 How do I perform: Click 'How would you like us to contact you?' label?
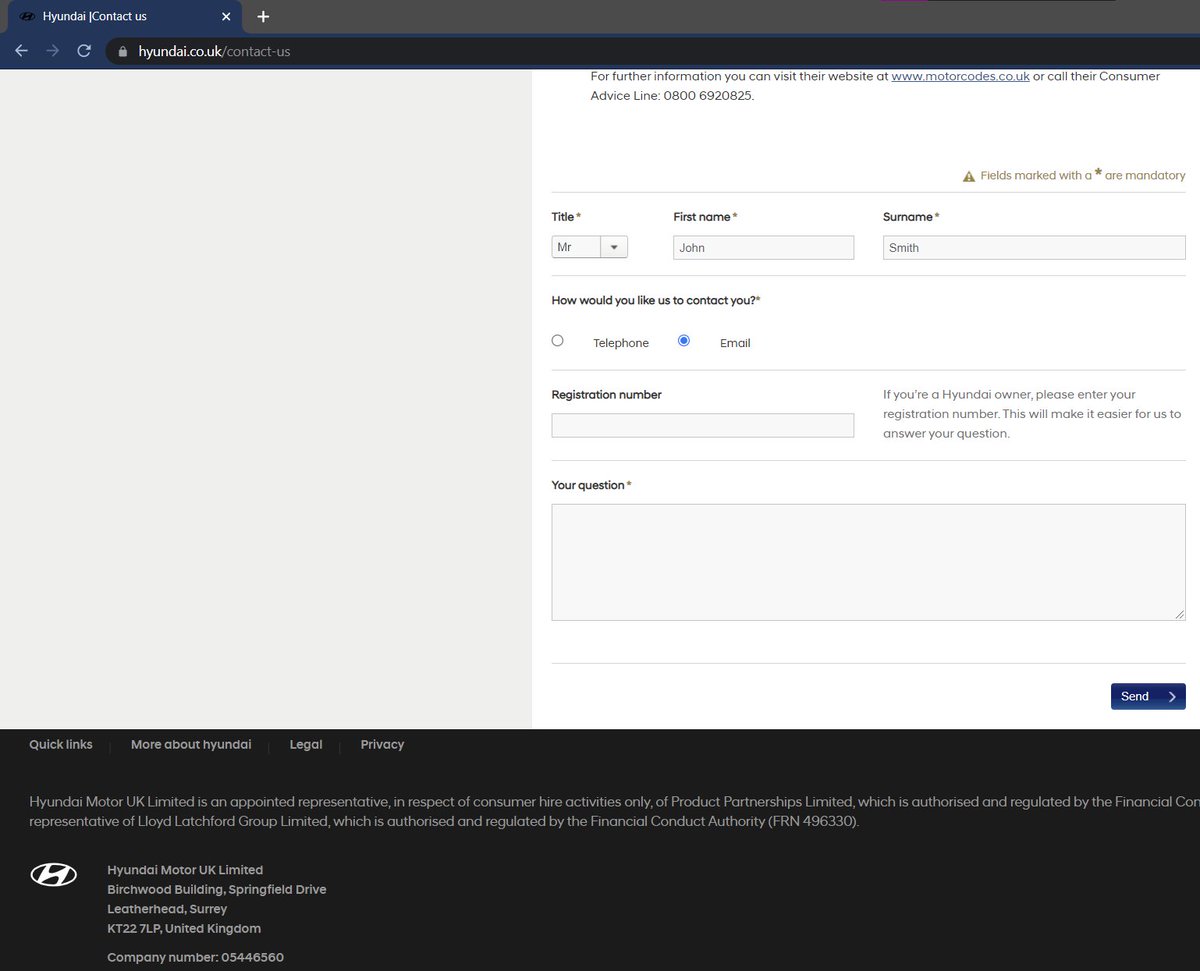[x=656, y=300]
